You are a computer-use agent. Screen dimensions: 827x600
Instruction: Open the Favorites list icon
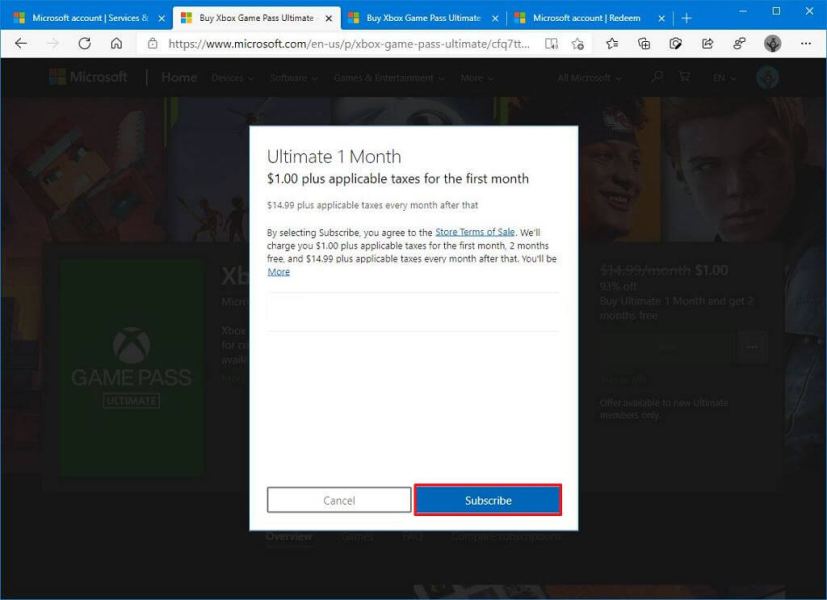[612, 44]
